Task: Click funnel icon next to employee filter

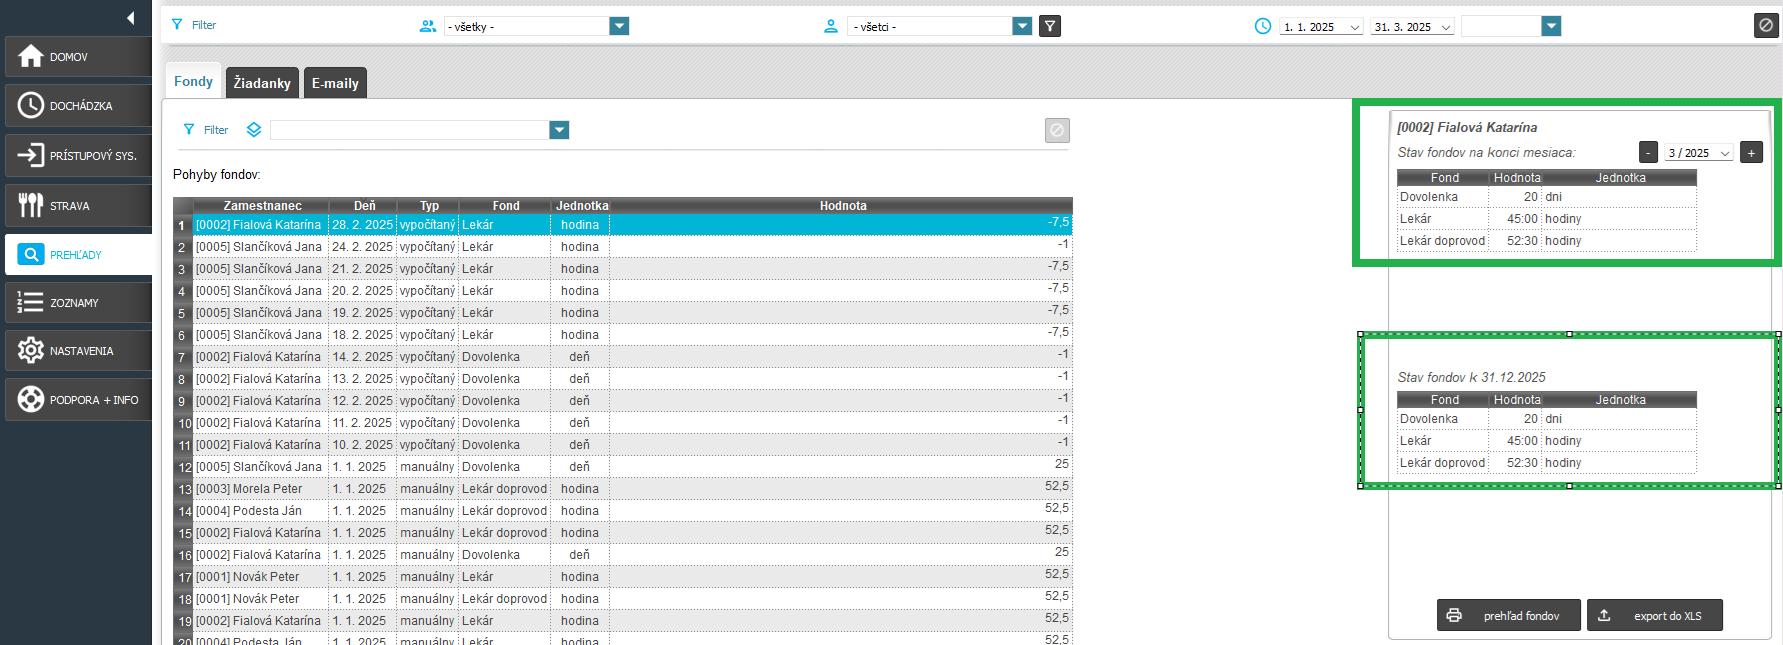Action: 1049,27
